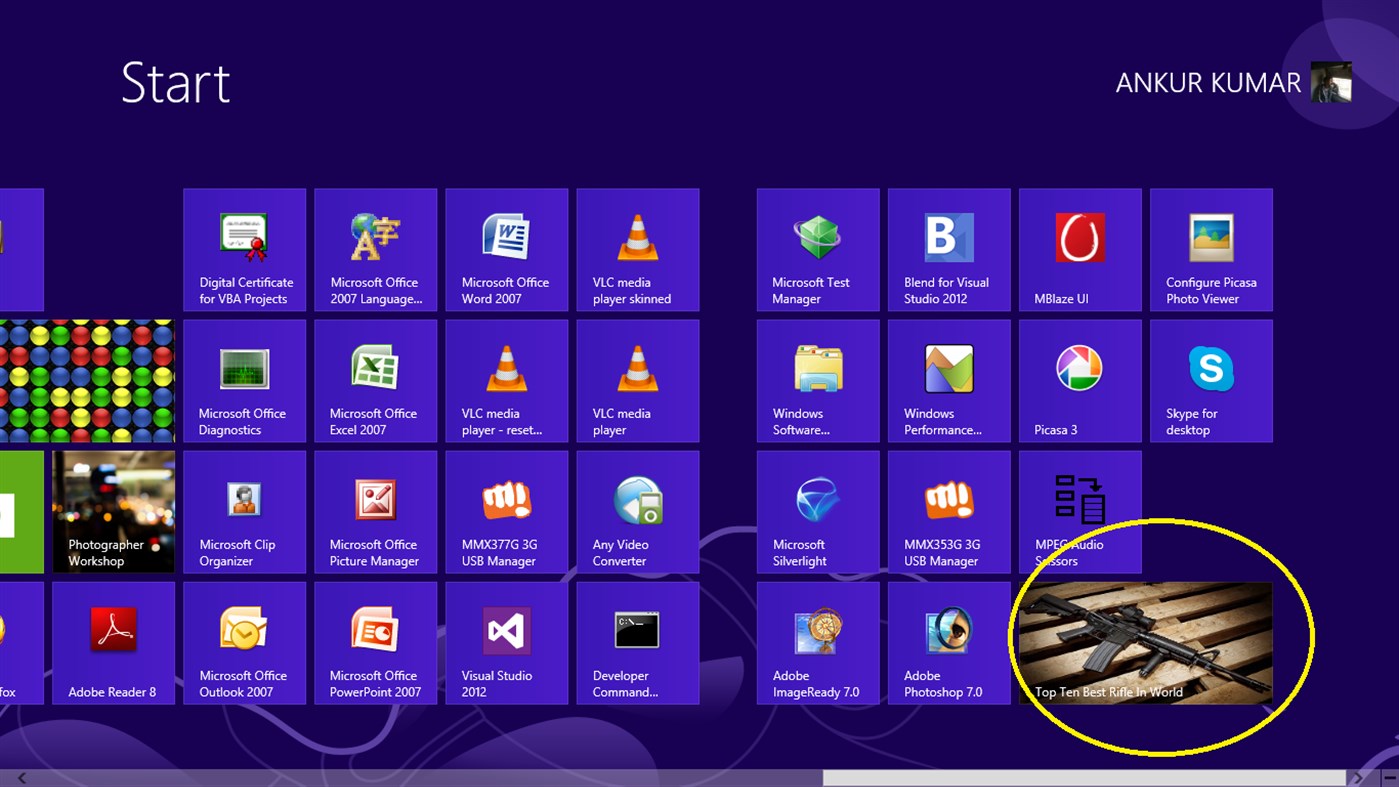Click the horizontal scrollbar thumb
The height and width of the screenshot is (787, 1399).
click(1084, 778)
